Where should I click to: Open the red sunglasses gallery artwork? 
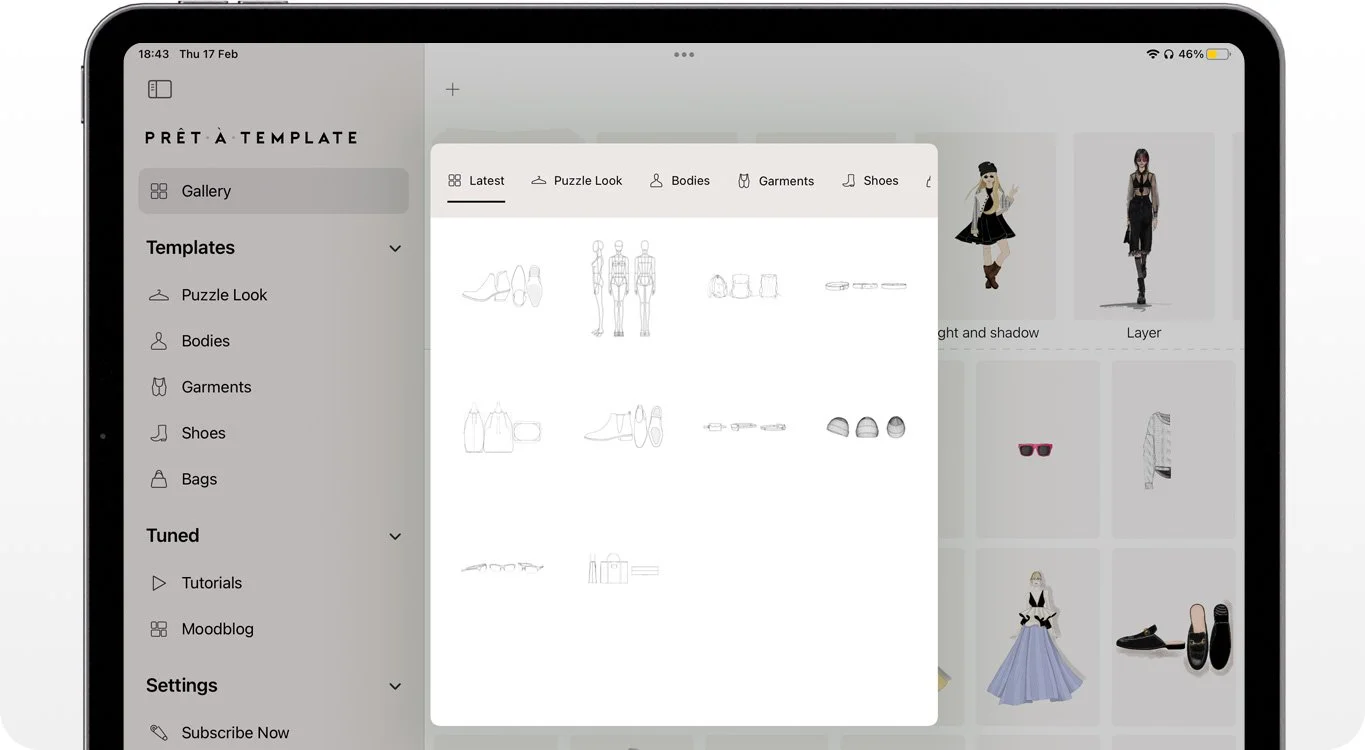pyautogui.click(x=1037, y=449)
